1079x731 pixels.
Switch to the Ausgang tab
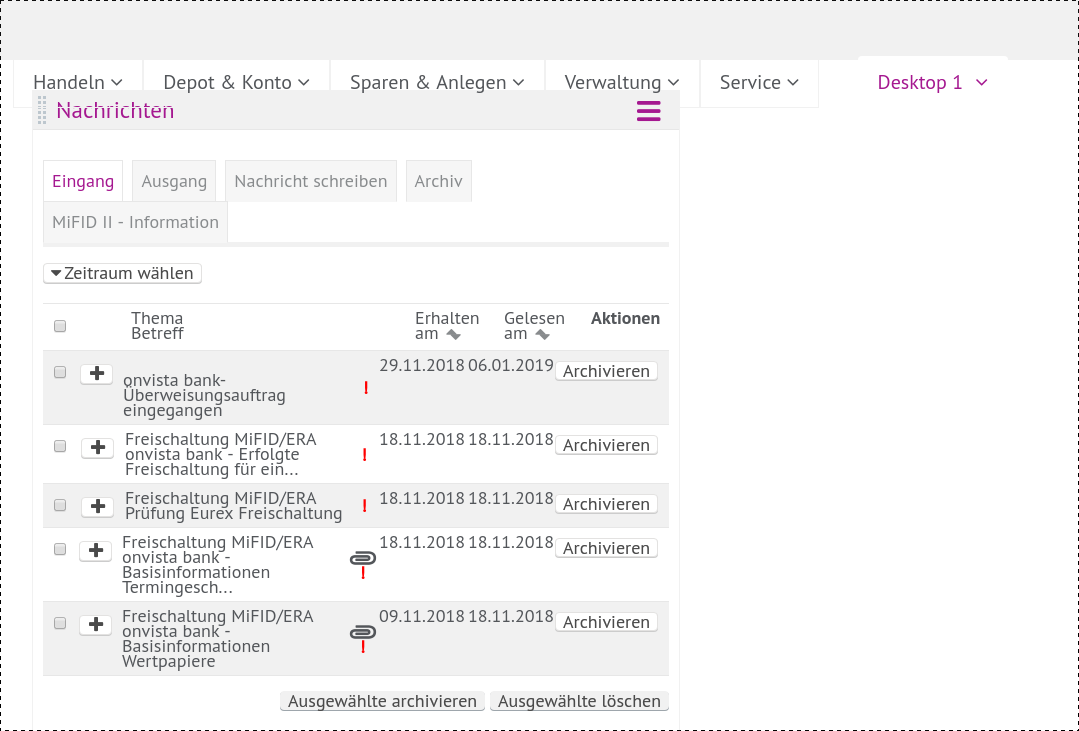174,181
